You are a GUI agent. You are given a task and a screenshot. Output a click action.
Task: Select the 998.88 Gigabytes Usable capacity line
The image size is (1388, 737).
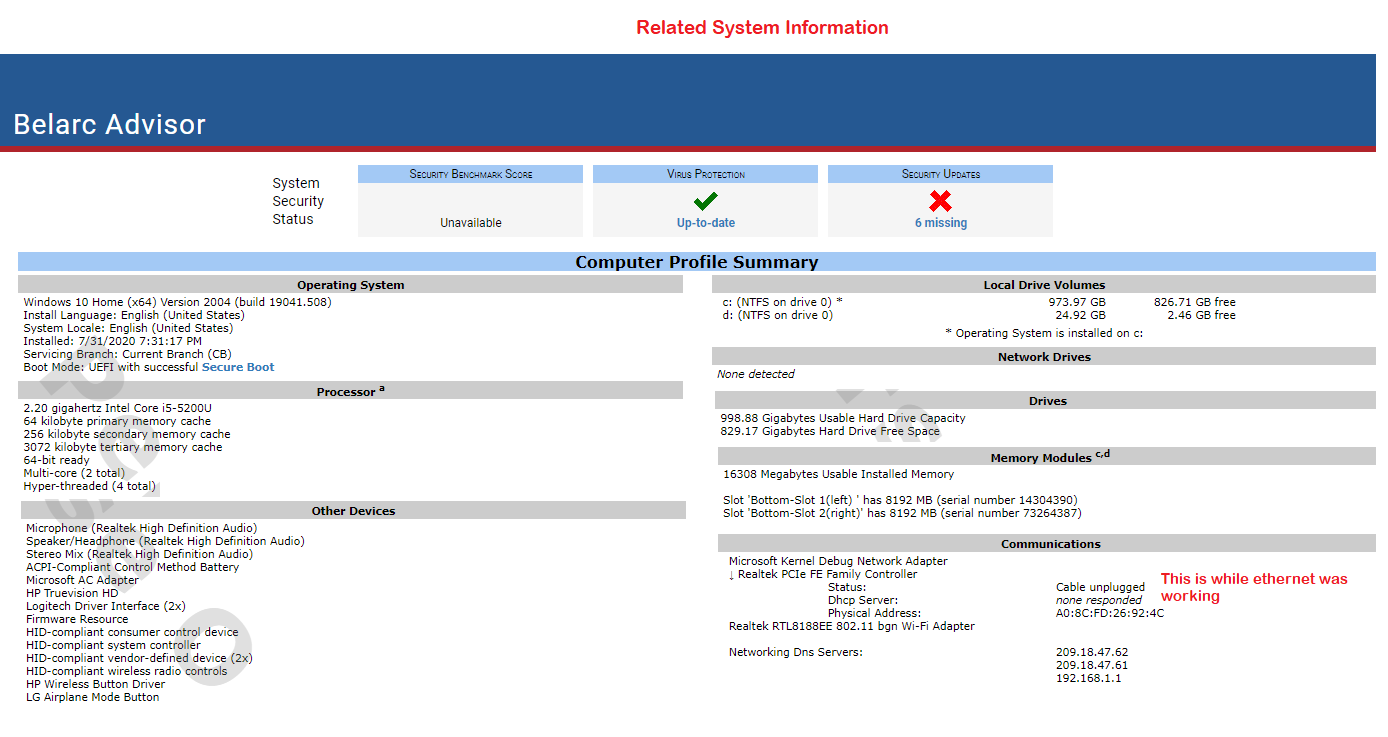tap(843, 418)
